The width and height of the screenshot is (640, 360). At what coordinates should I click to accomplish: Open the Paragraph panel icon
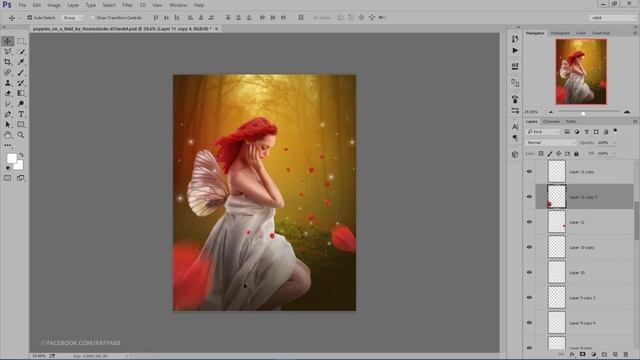(x=515, y=138)
